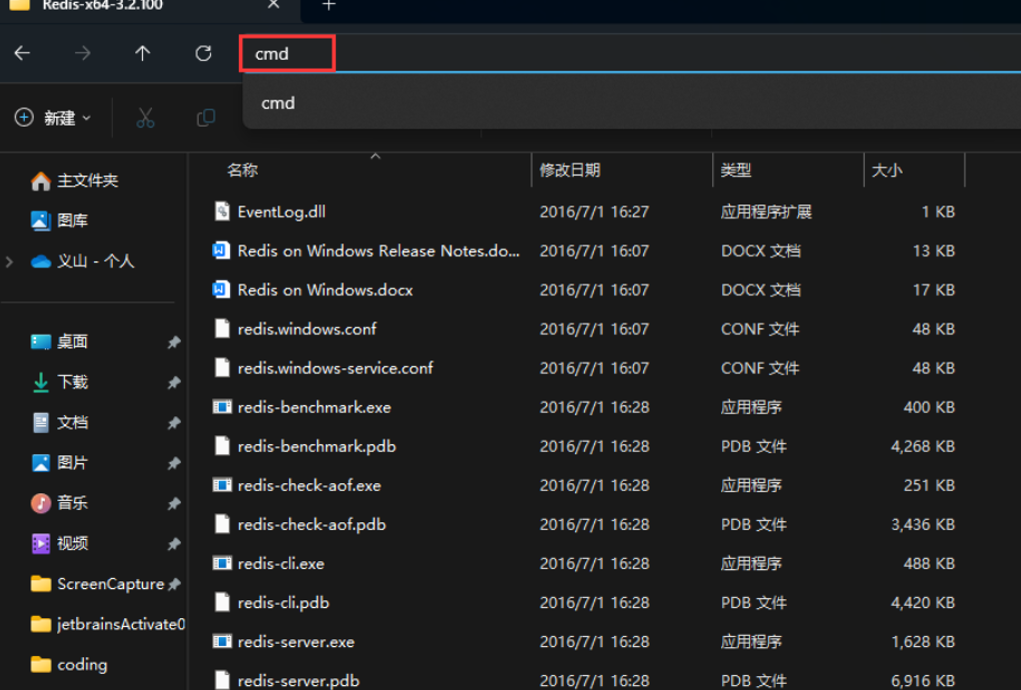This screenshot has width=1021, height=690.
Task: Click the EventLog.dll file icon
Action: [x=222, y=211]
